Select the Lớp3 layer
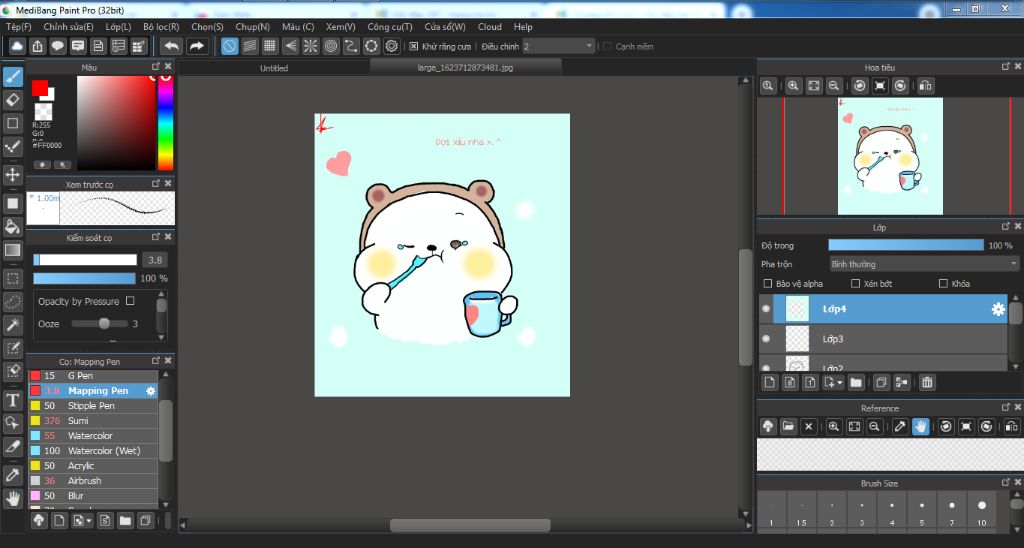Image resolution: width=1024 pixels, height=548 pixels. tap(884, 339)
